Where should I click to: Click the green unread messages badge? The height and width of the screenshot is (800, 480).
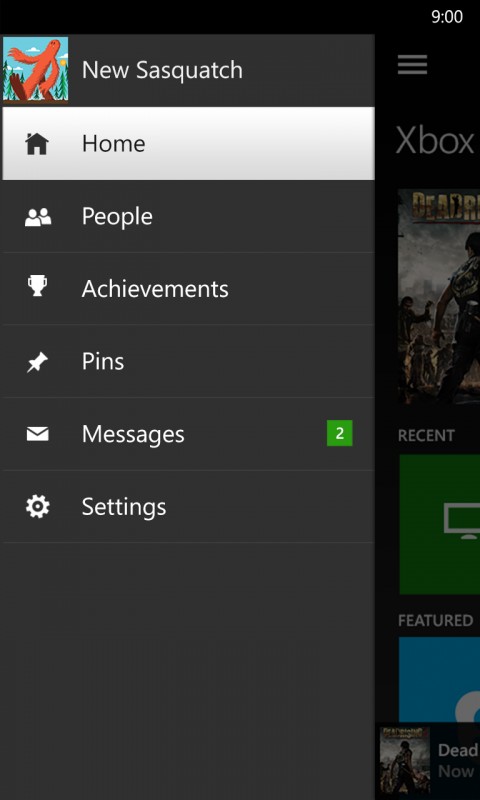[340, 433]
